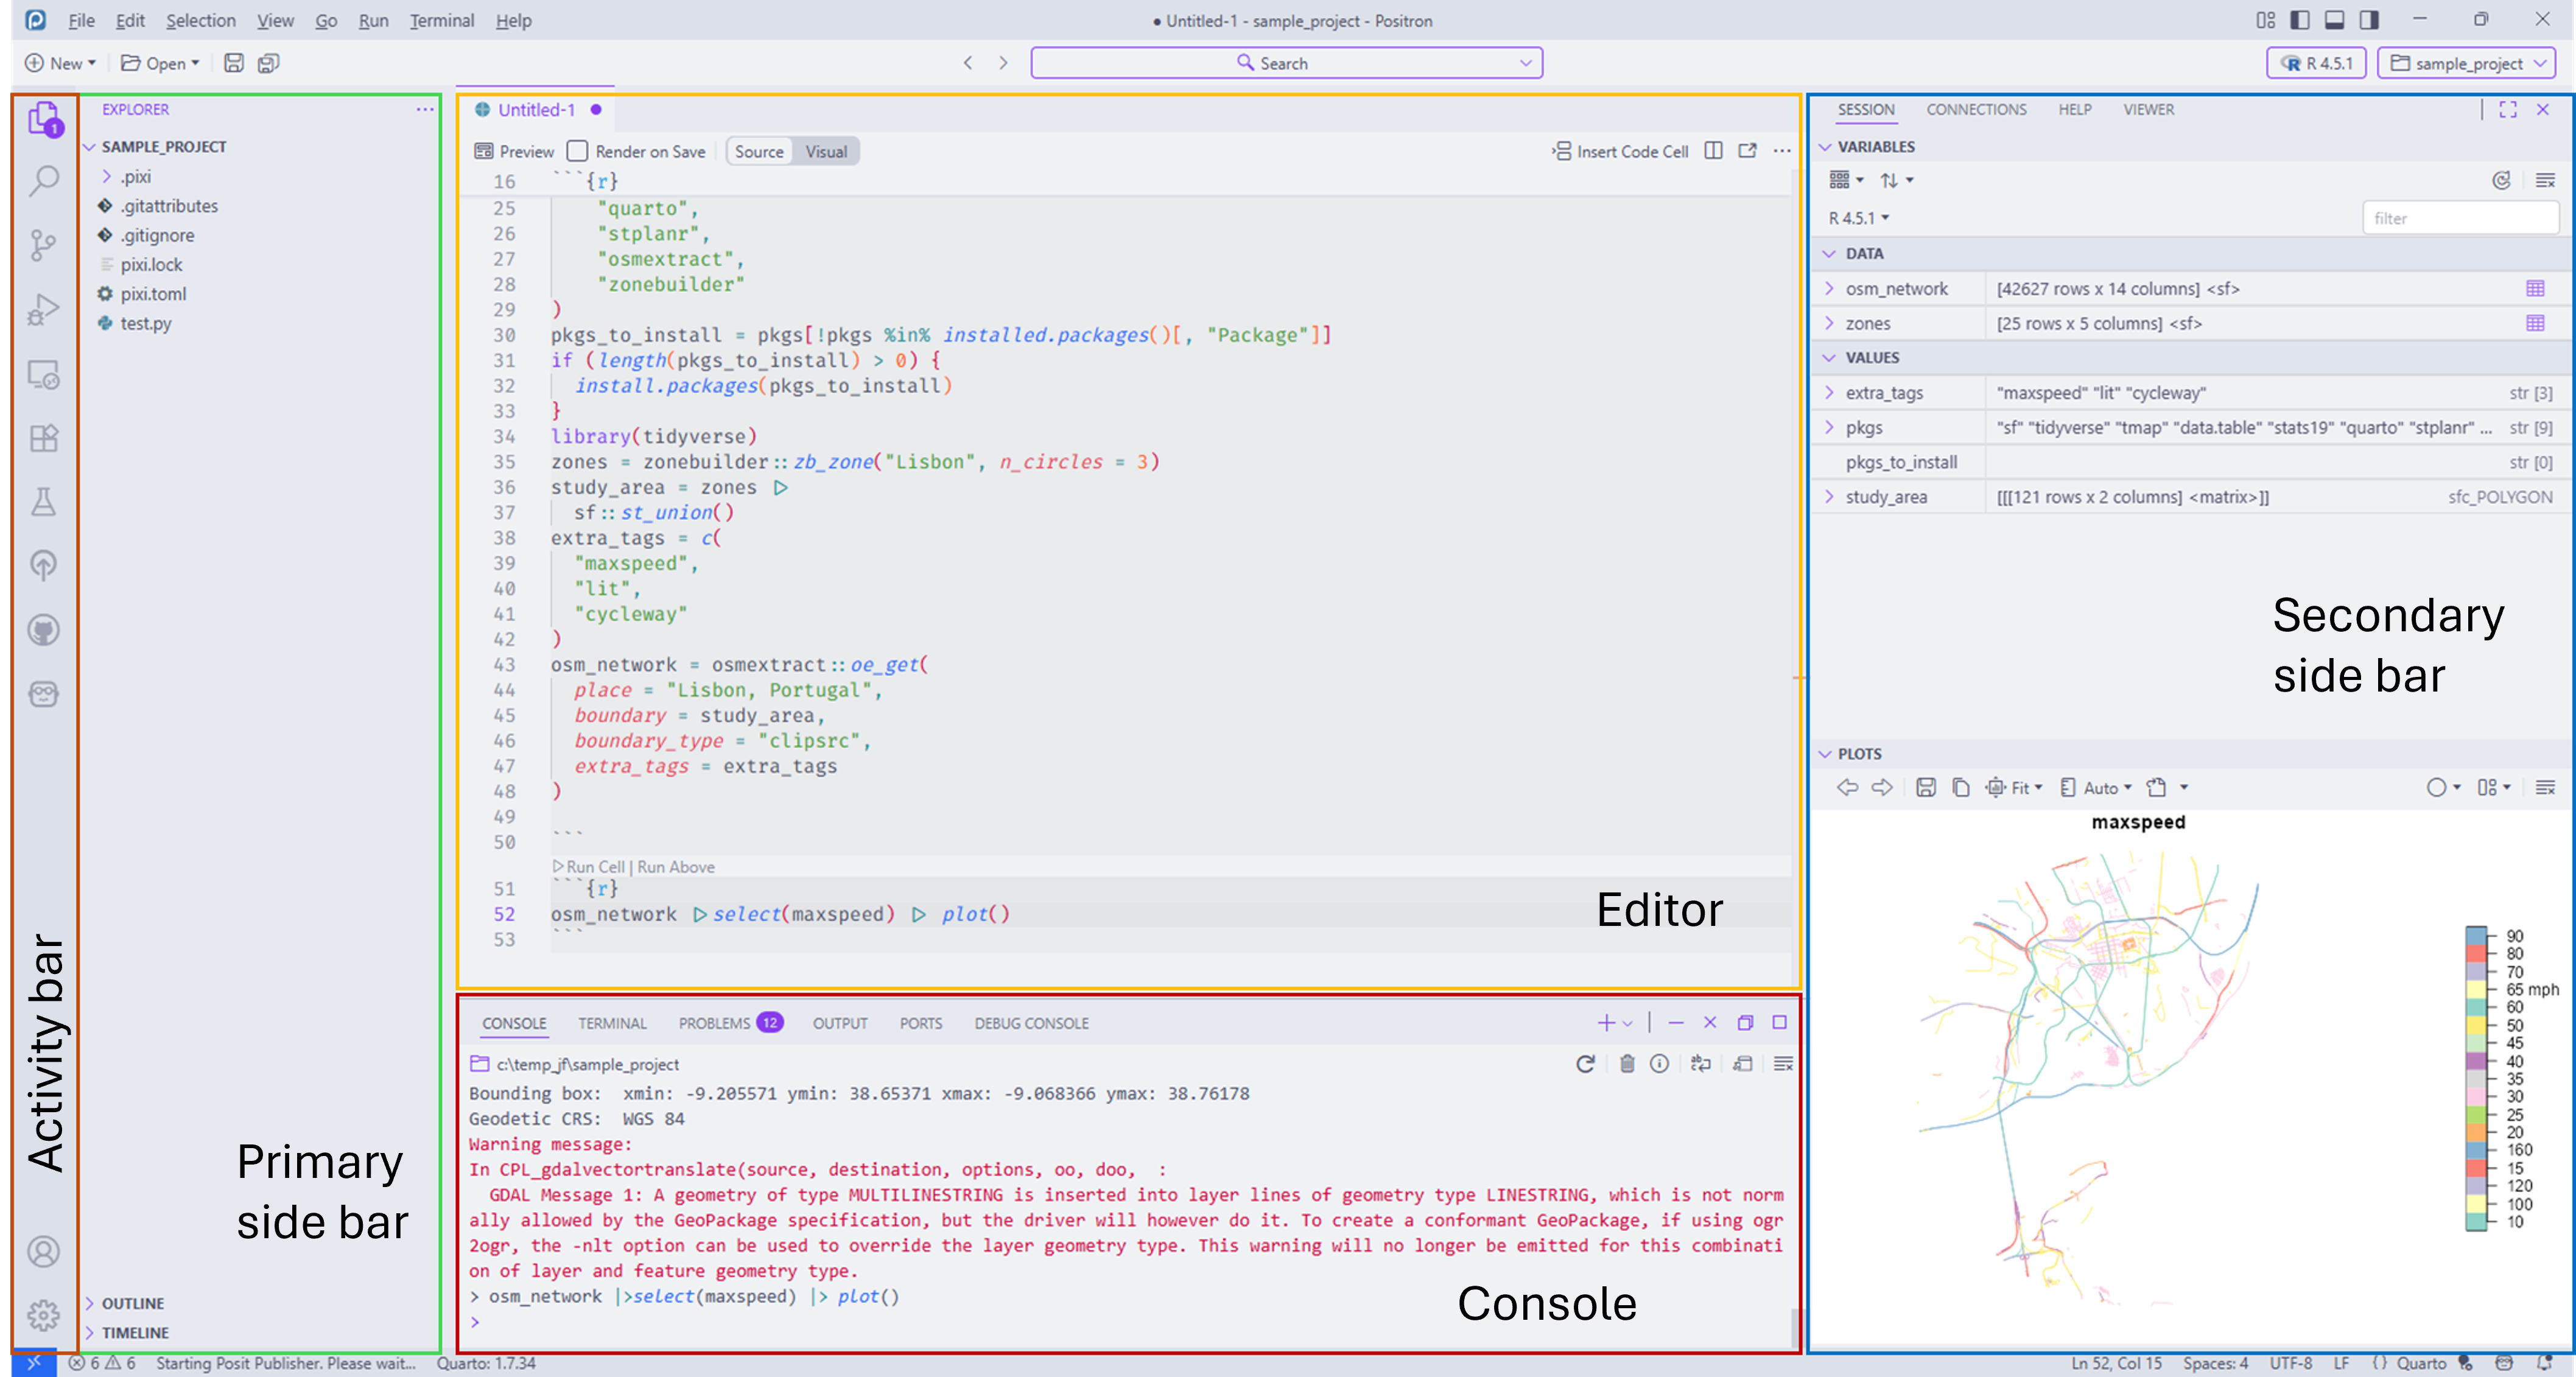The image size is (2576, 1377).
Task: Open Posit Publisher in activity bar
Action: click(x=44, y=565)
